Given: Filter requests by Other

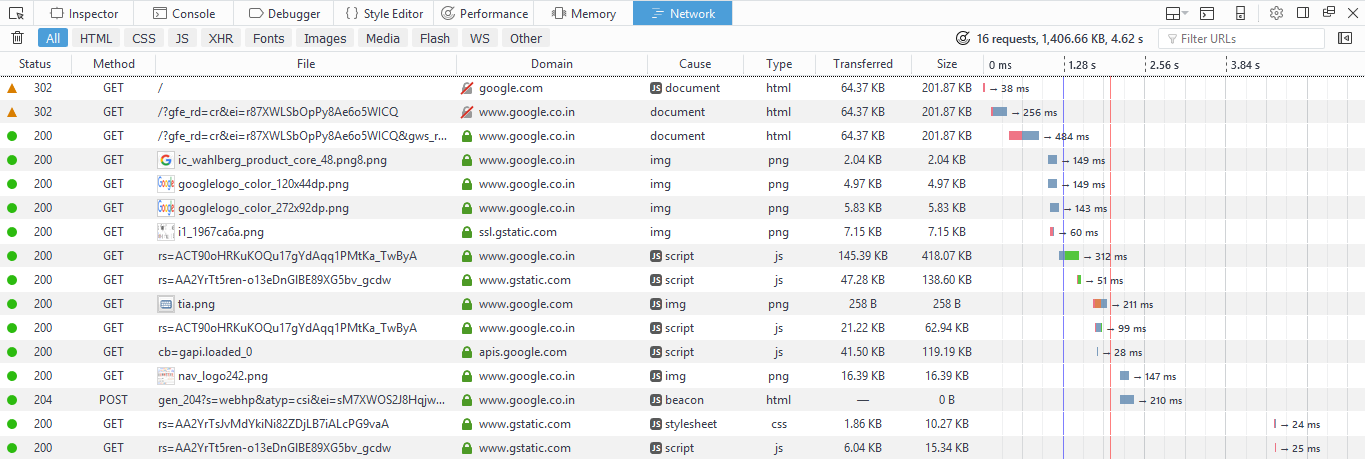Looking at the screenshot, I should coord(526,38).
